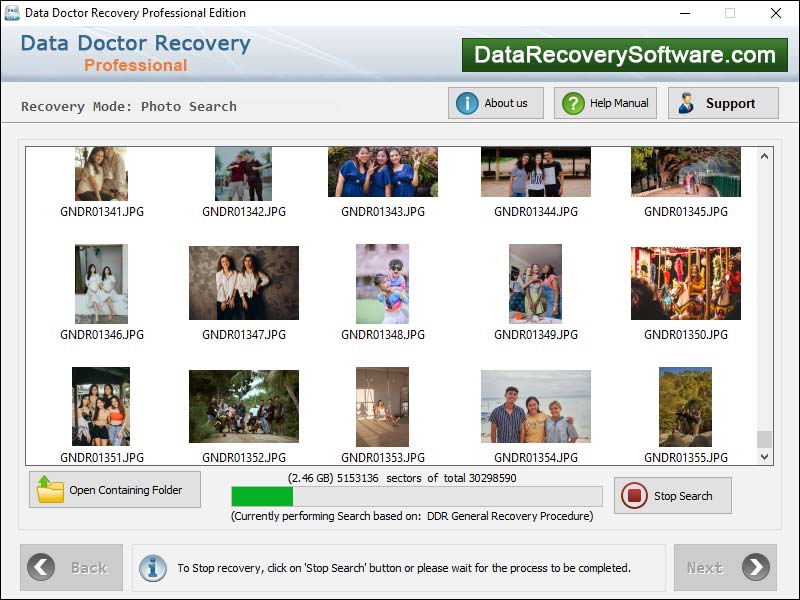The width and height of the screenshot is (800, 600).
Task: Click the green search progress bar
Action: tap(262, 497)
